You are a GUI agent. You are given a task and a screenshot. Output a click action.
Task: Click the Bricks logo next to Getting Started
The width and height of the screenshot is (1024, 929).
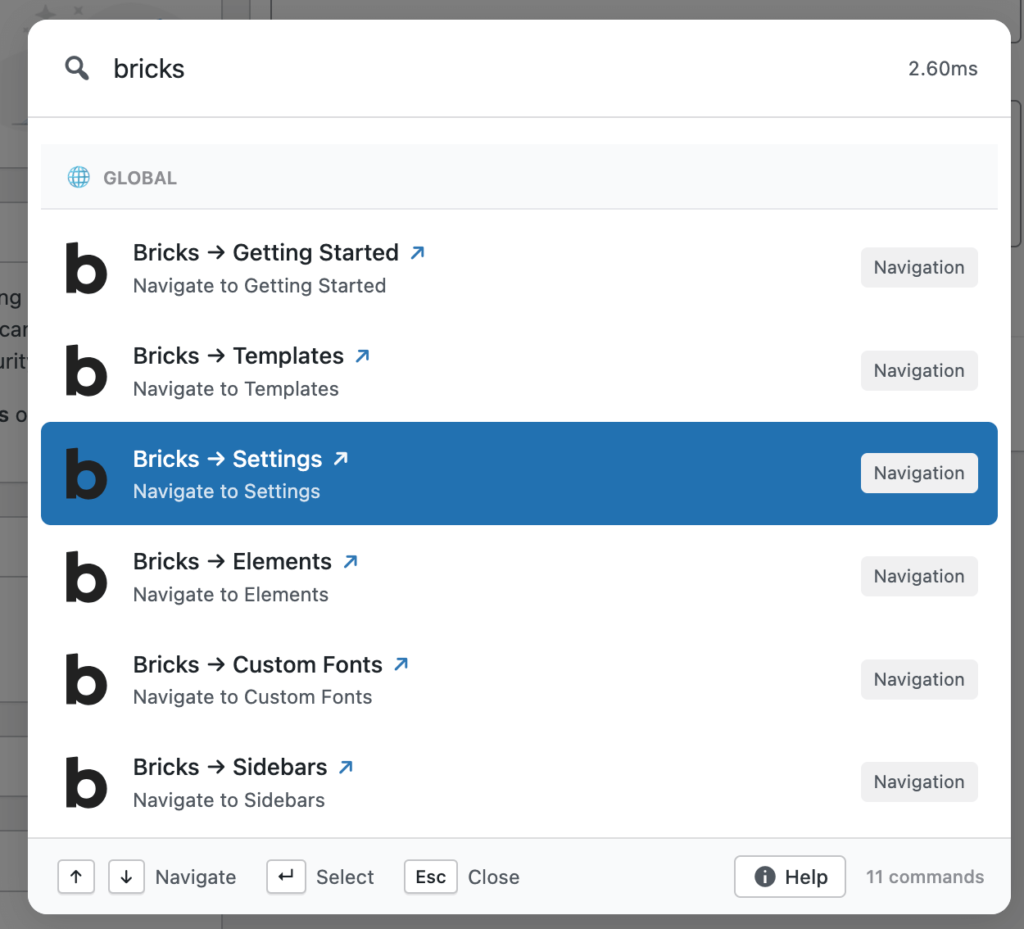[86, 268]
